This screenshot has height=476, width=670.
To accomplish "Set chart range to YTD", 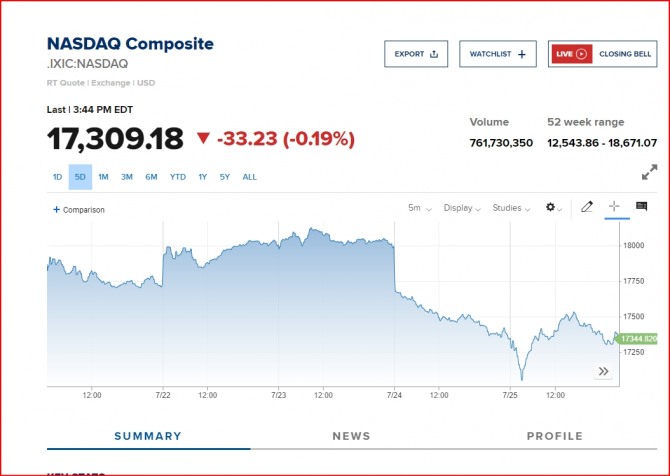I will pos(177,177).
